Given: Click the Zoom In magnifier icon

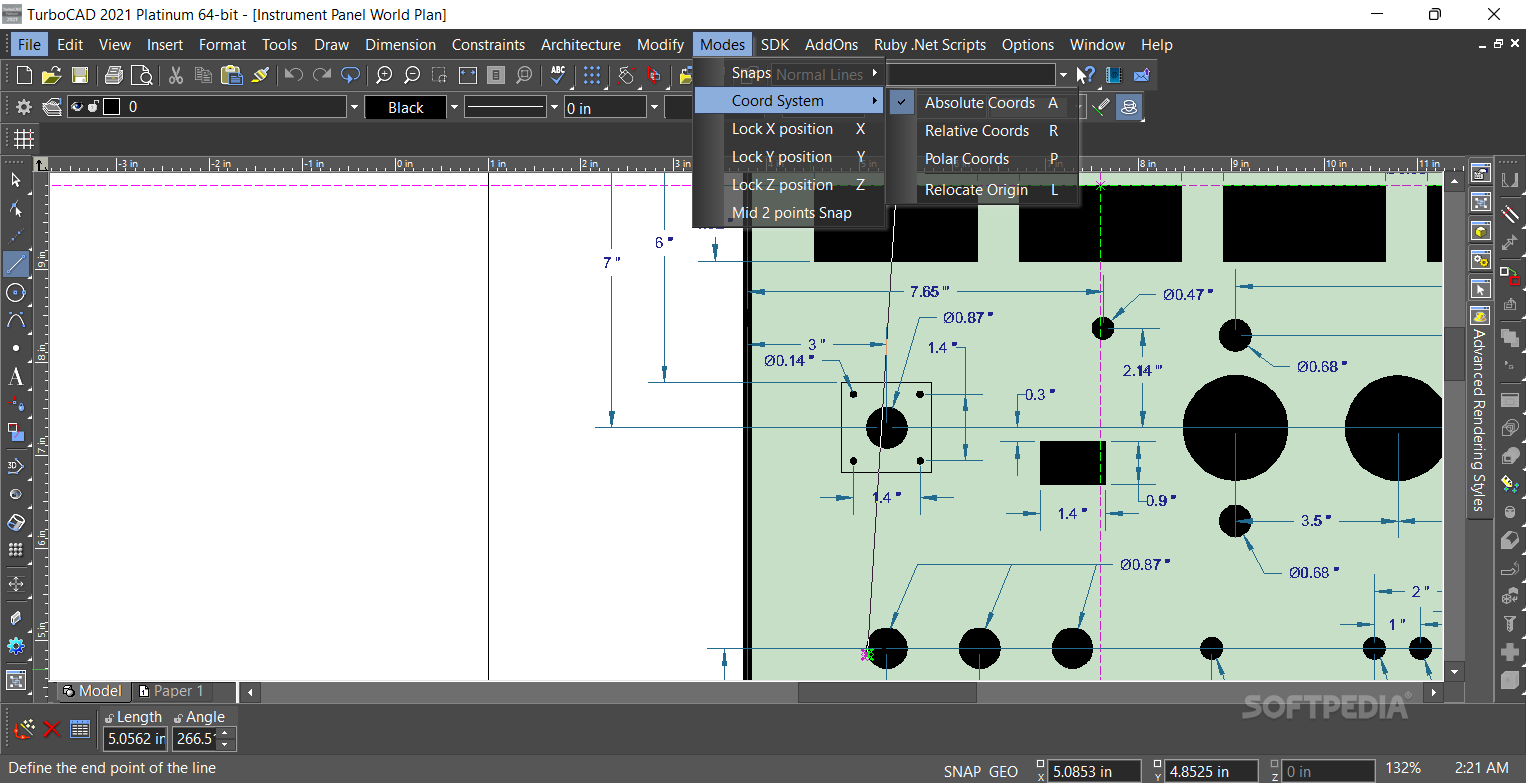Looking at the screenshot, I should point(384,75).
